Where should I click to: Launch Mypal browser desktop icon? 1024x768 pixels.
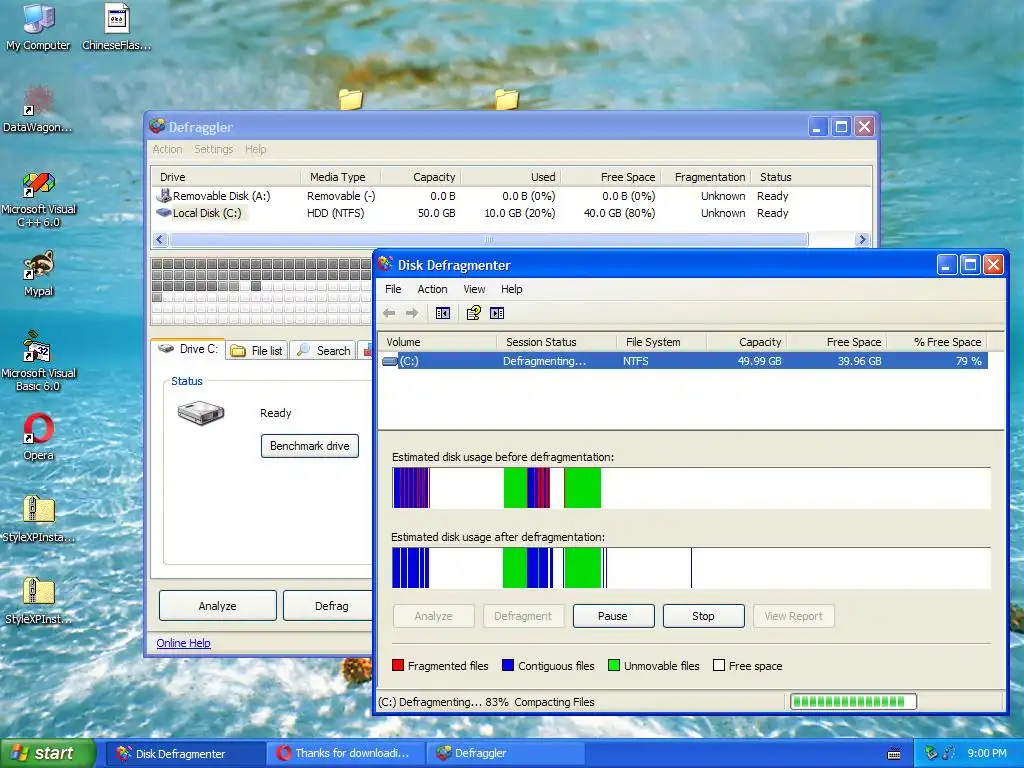(x=38, y=274)
